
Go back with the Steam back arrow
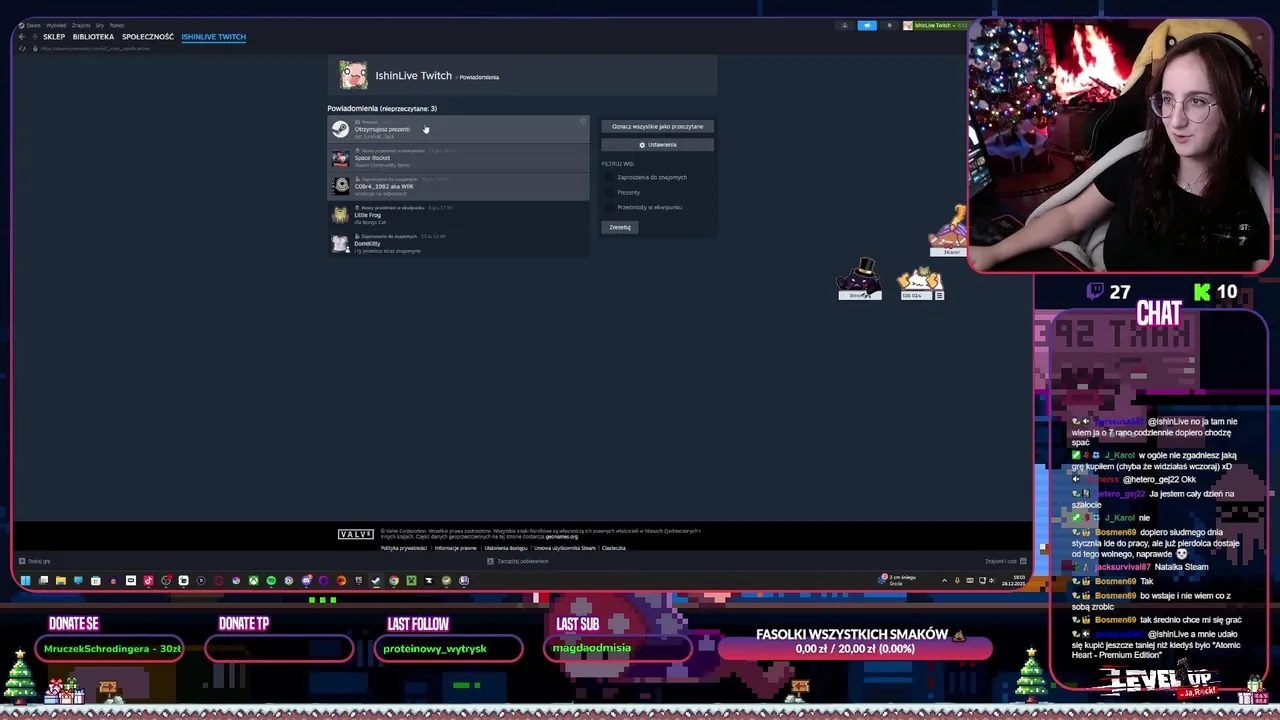point(21,37)
